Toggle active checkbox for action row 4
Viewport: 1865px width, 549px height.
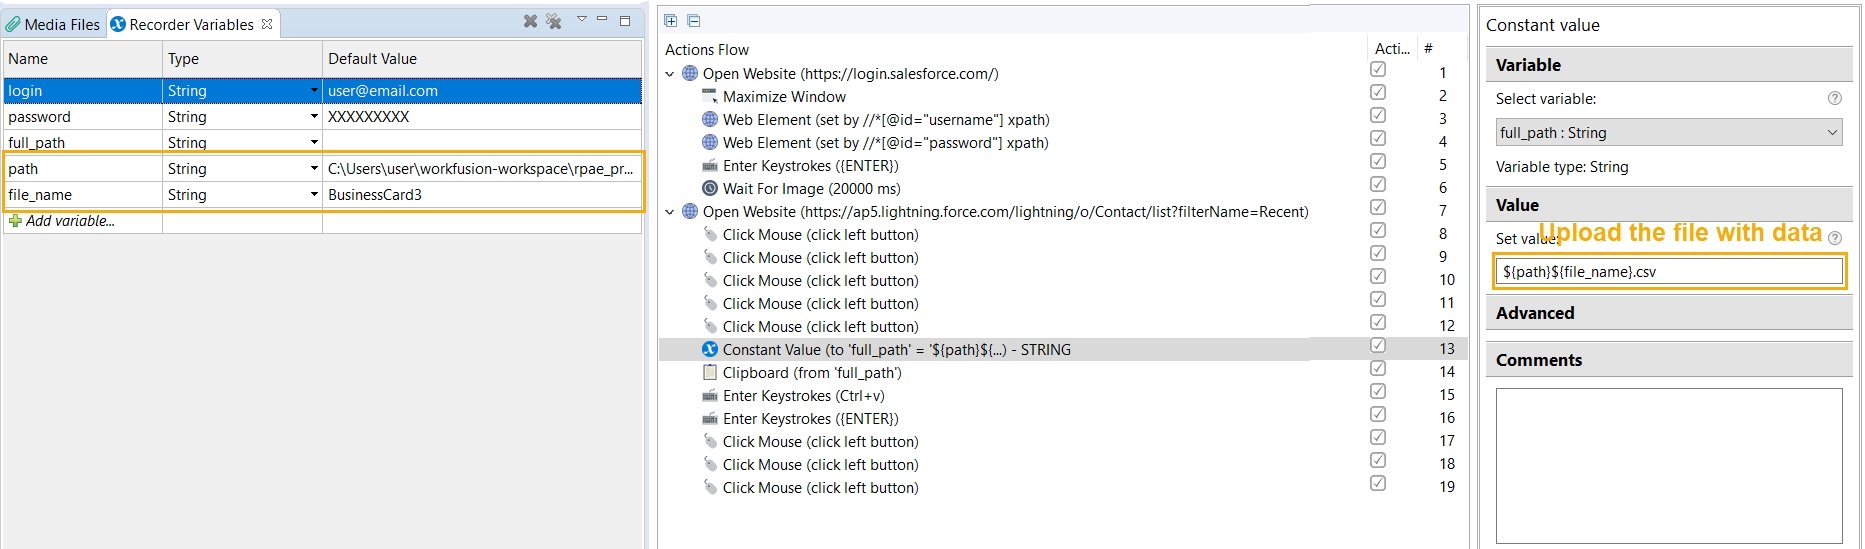[x=1378, y=138]
